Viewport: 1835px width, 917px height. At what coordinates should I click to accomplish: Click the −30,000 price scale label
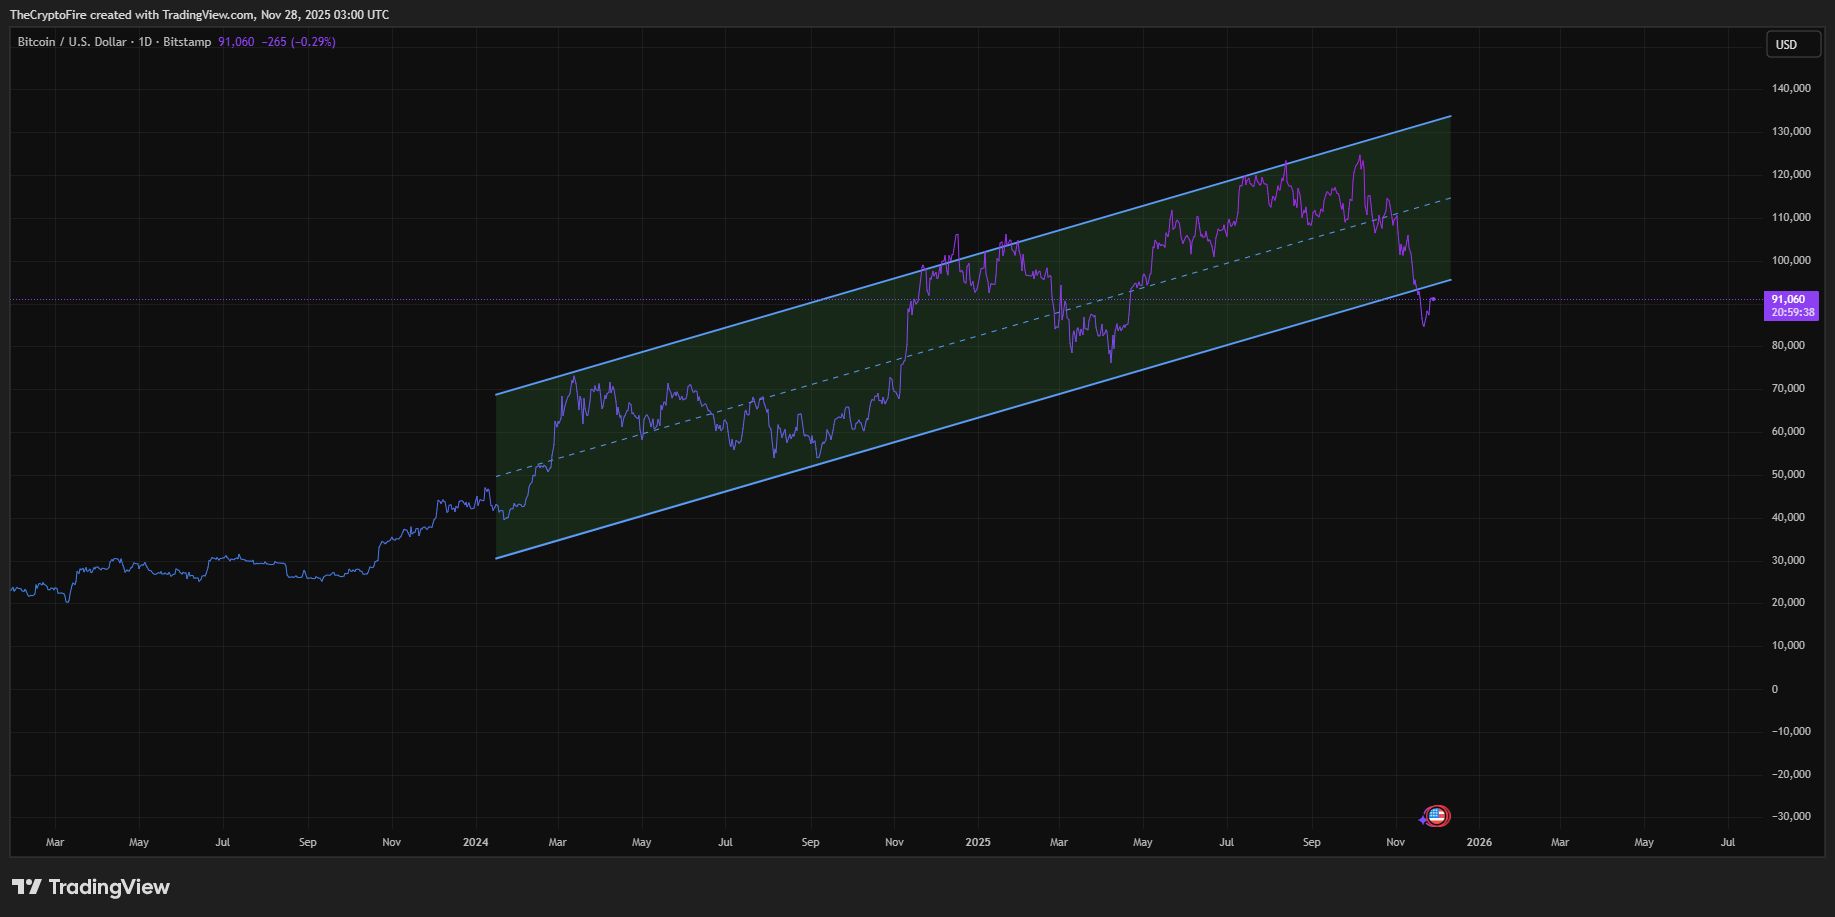click(1789, 816)
